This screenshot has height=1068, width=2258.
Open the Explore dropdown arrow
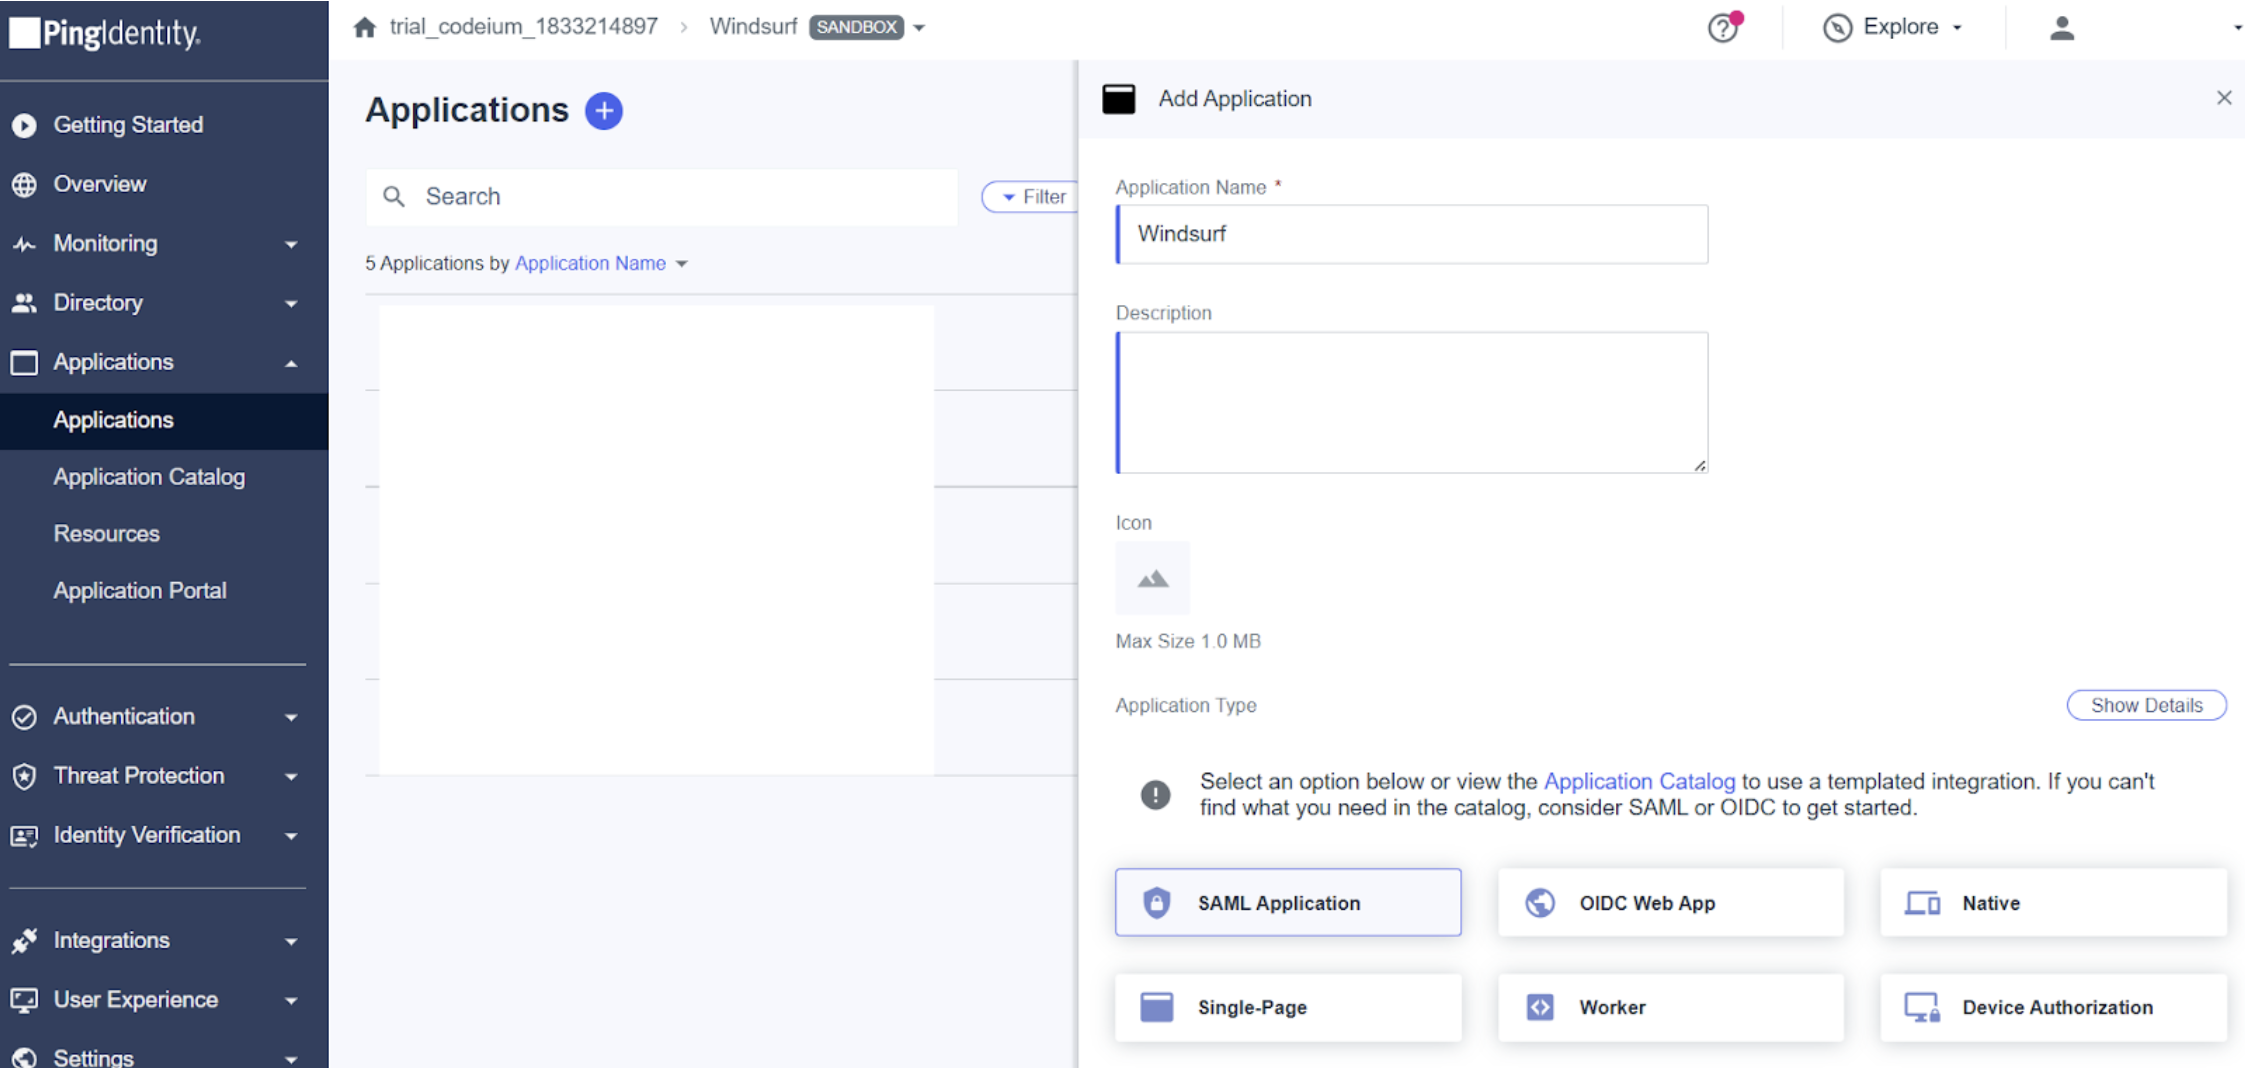[x=1957, y=28]
